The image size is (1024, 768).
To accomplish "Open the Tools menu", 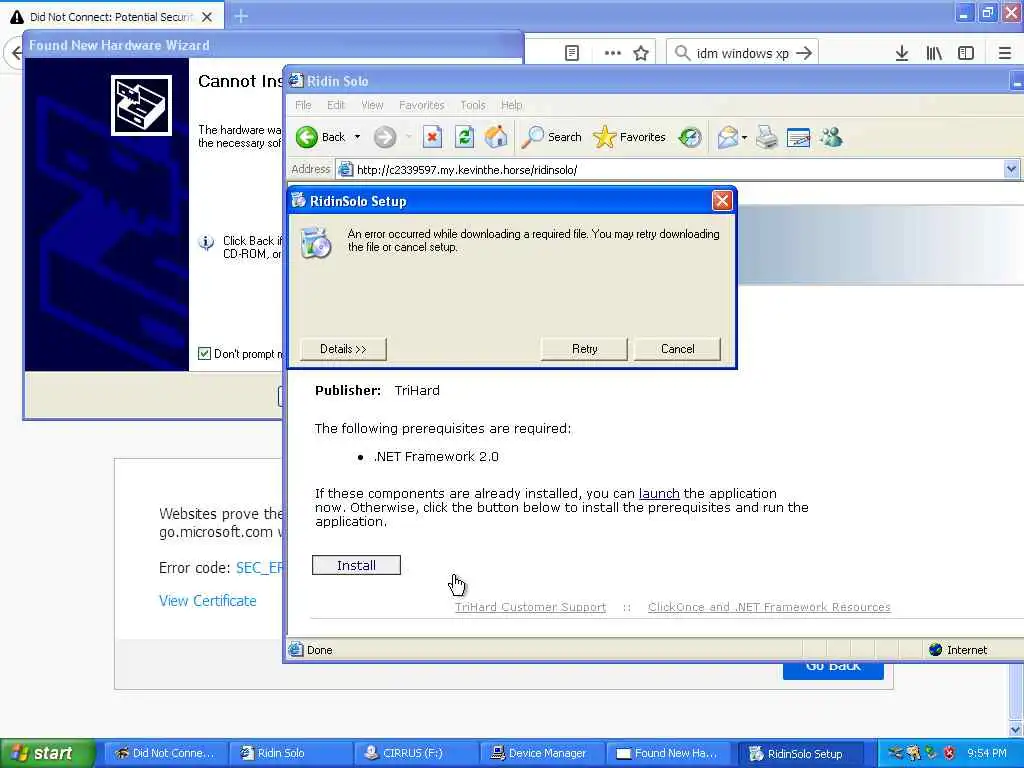I will pyautogui.click(x=473, y=105).
